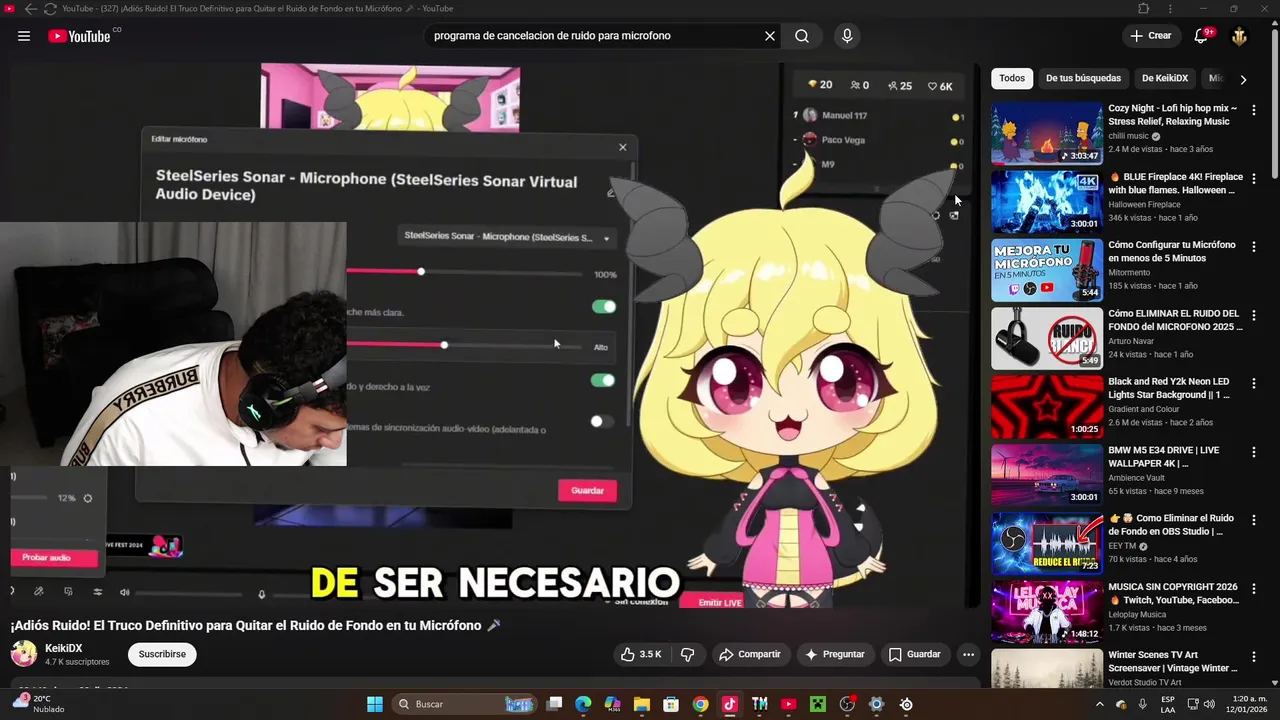Open File Explorer from the taskbar
Image resolution: width=1280 pixels, height=720 pixels.
(642, 704)
